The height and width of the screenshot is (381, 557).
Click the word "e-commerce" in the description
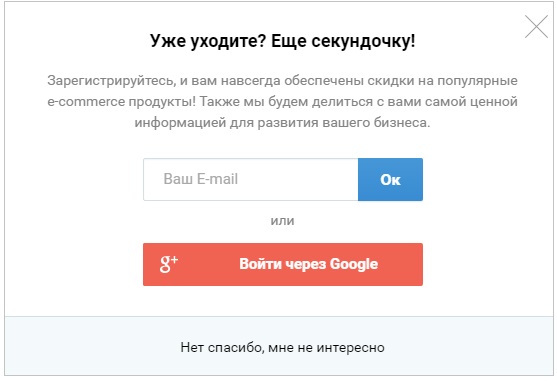point(86,102)
